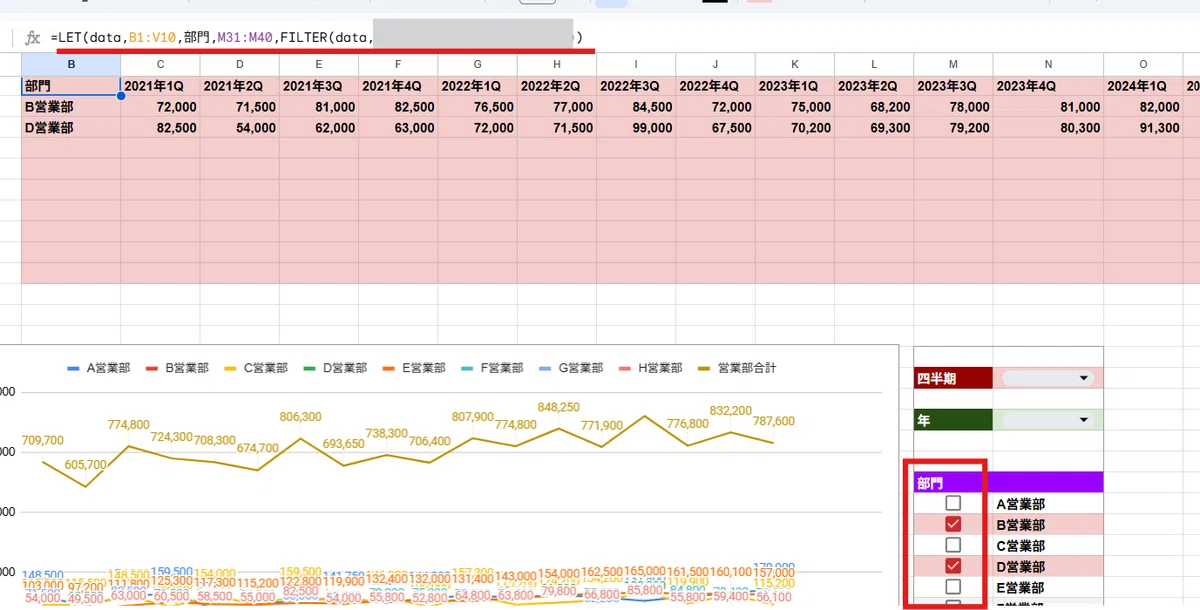
Task: Click the G営業部 legend entry in chart
Action: pyautogui.click(x=572, y=368)
